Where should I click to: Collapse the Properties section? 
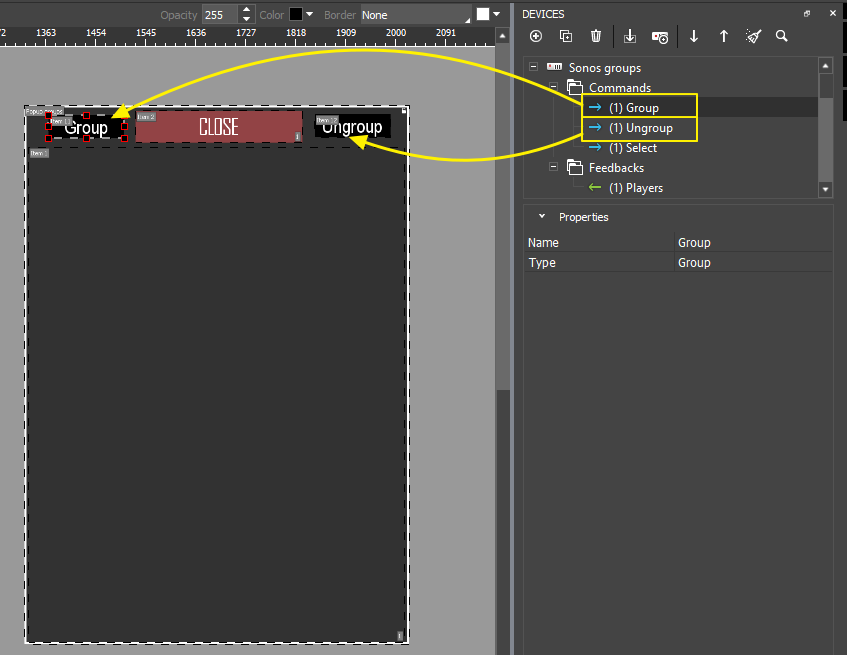pyautogui.click(x=542, y=217)
